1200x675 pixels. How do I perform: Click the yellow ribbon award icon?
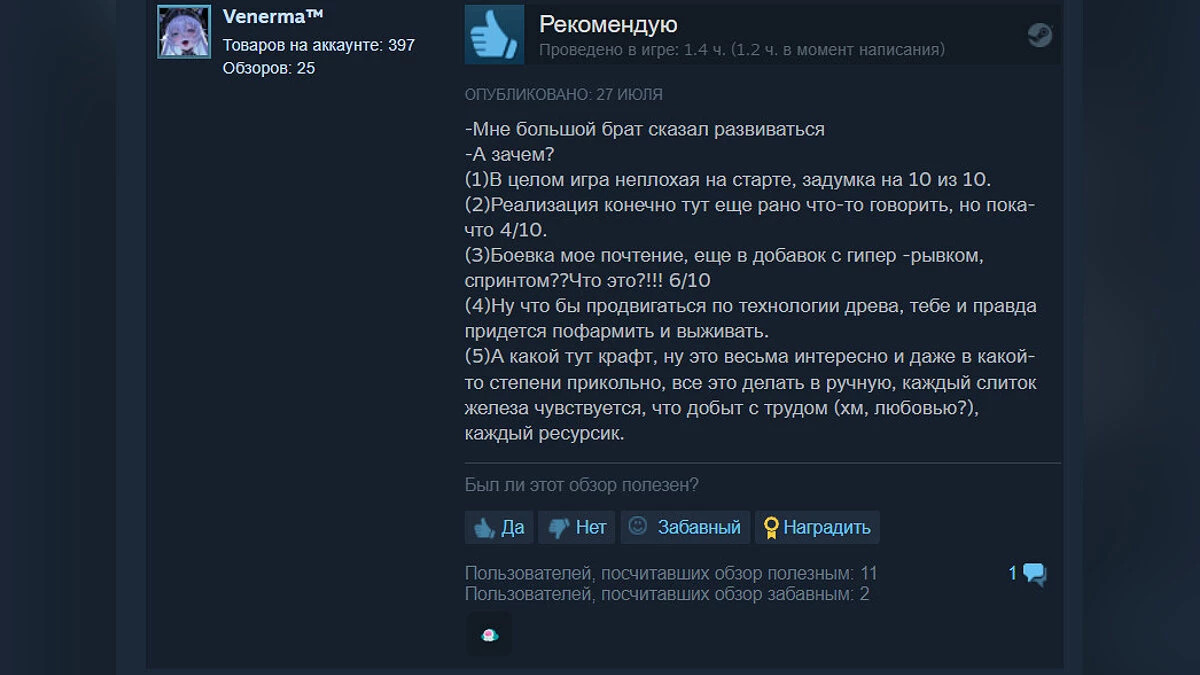pos(771,527)
